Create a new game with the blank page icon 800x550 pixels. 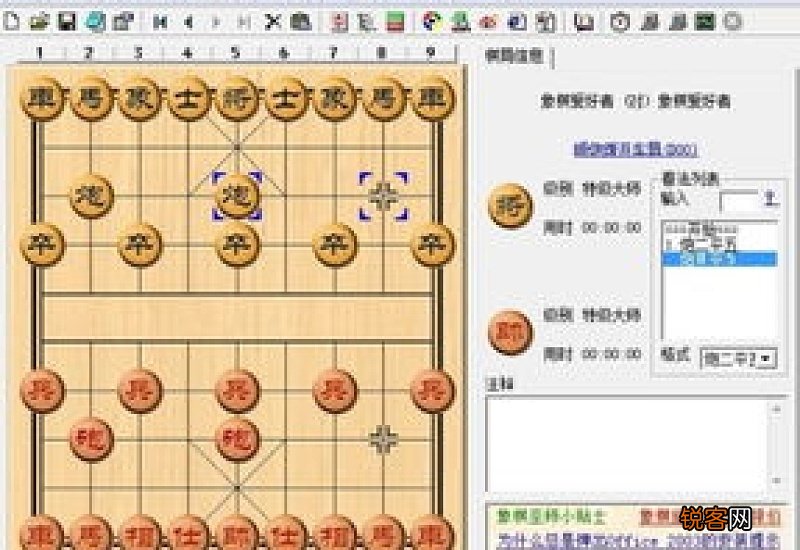11,21
